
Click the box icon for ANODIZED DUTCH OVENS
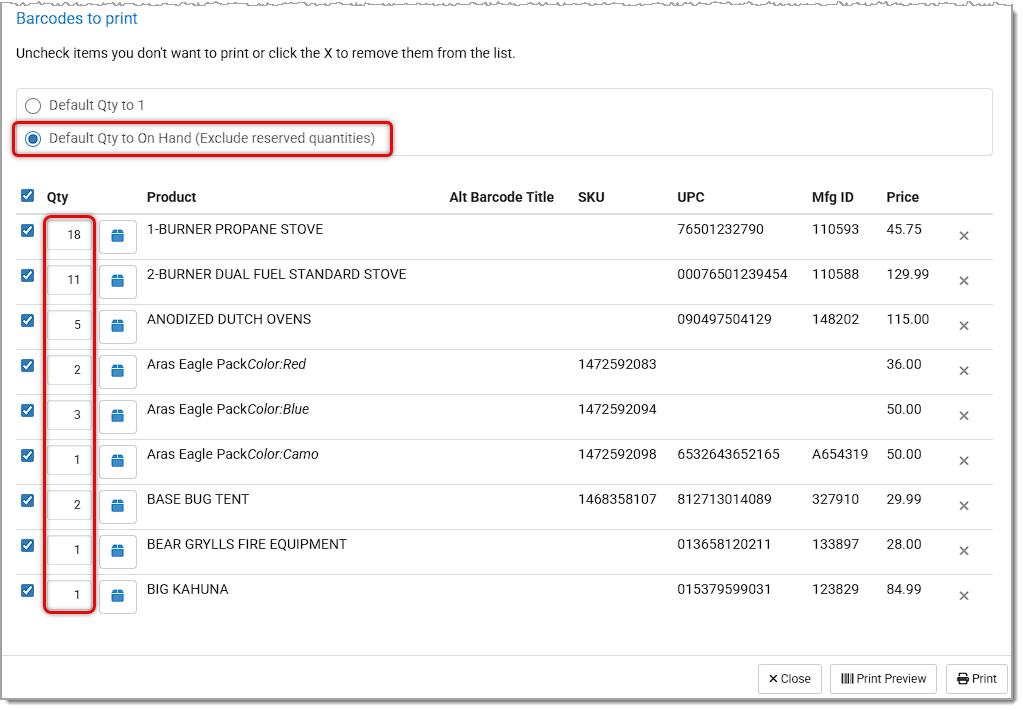117,326
